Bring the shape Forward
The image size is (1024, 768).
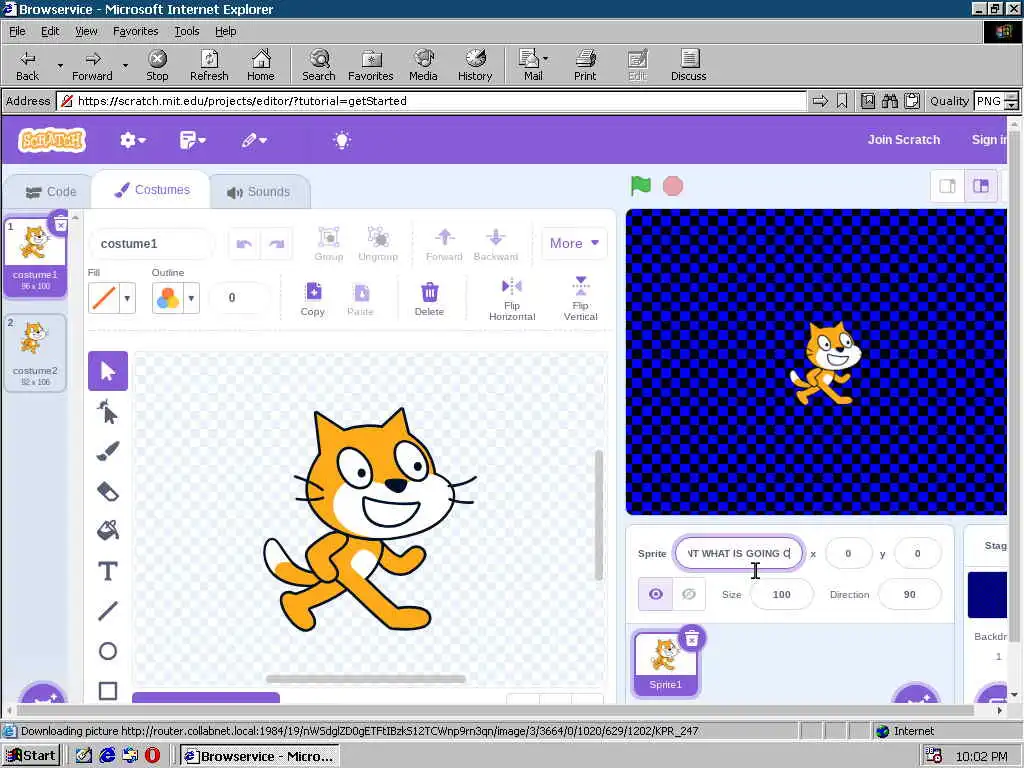tap(444, 244)
